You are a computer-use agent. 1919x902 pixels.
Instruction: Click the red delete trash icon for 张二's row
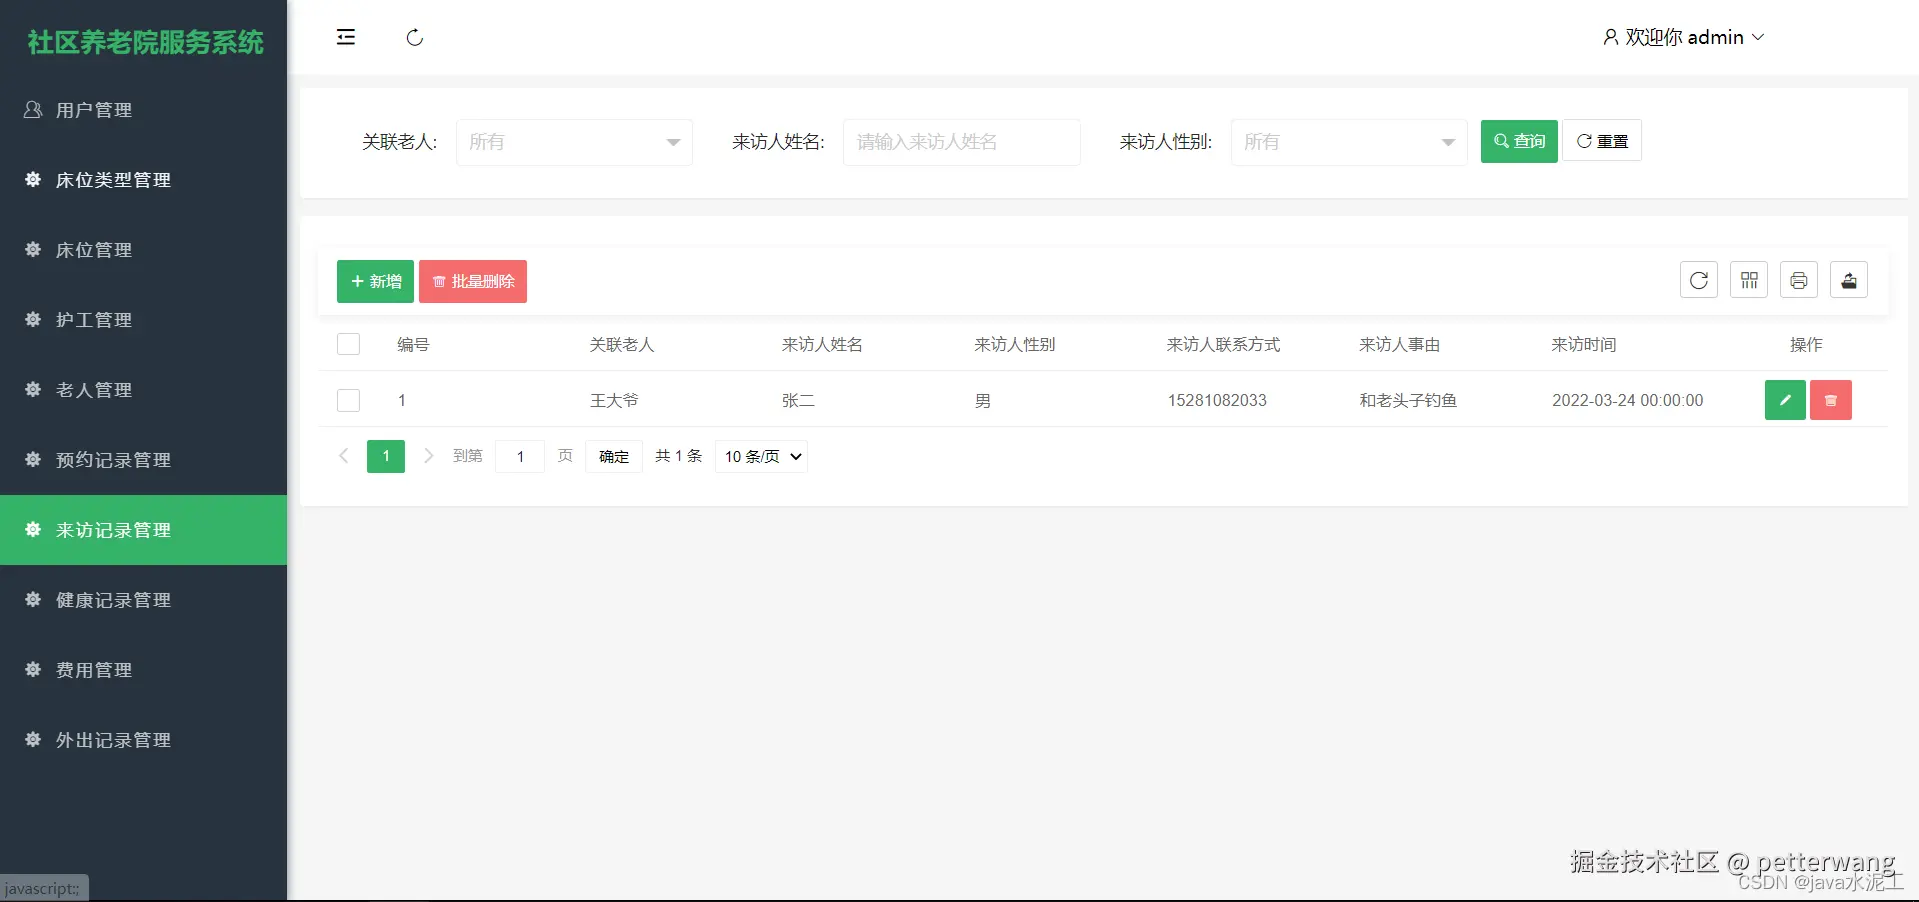click(x=1831, y=400)
